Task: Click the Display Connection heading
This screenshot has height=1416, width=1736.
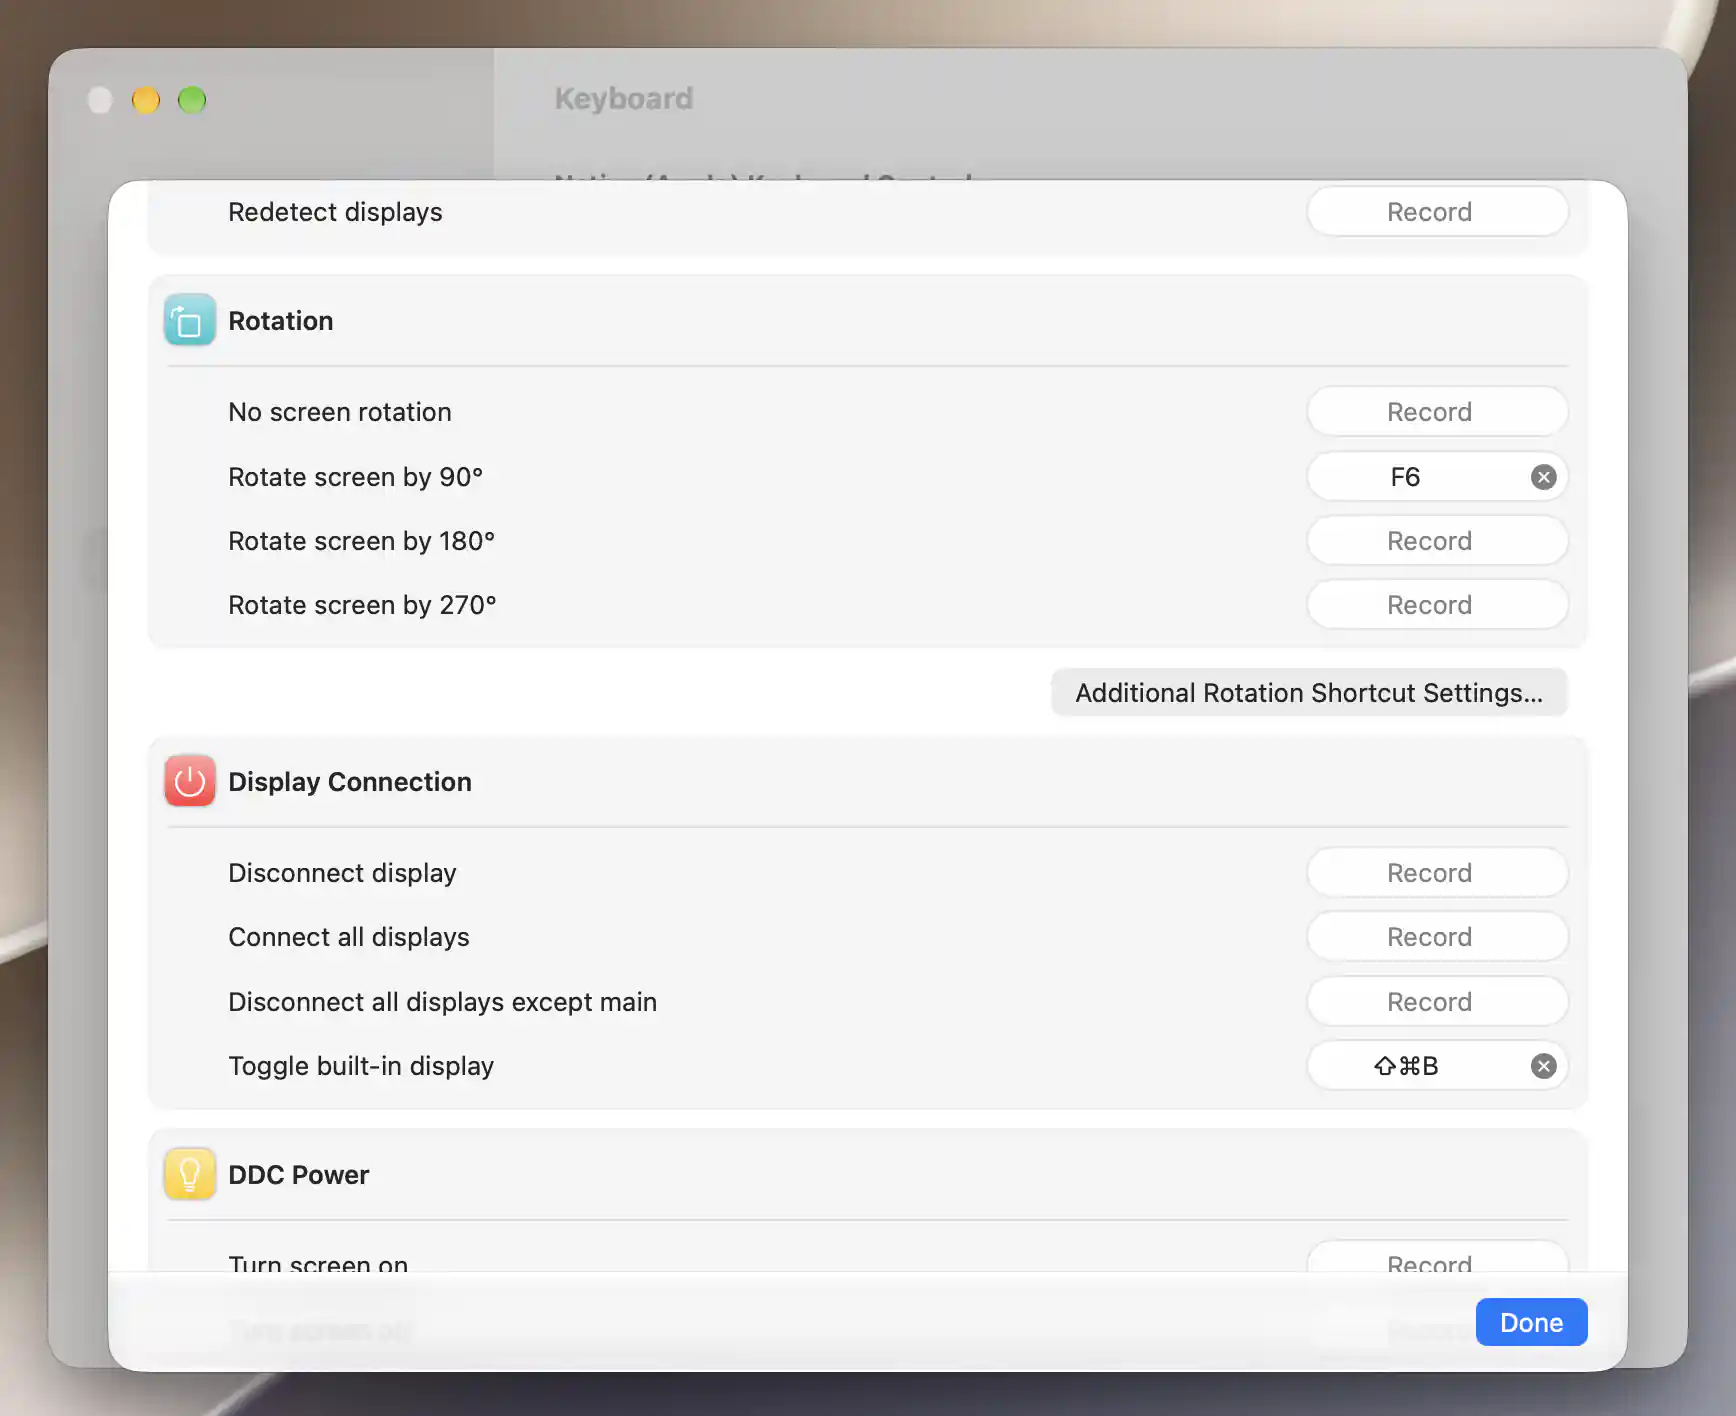Action: point(350,782)
